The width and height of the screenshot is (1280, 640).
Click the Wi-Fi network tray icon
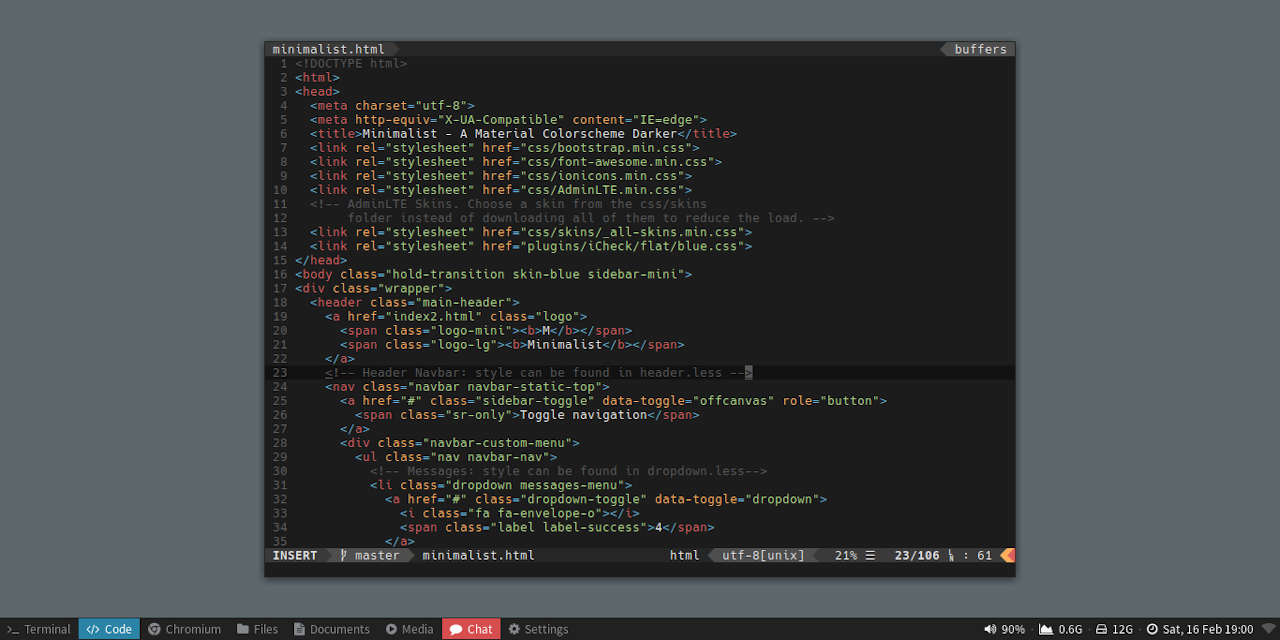[x=1269, y=629]
